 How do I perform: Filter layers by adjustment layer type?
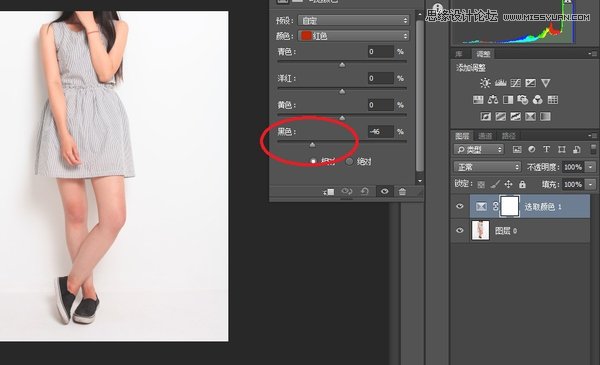(x=532, y=149)
